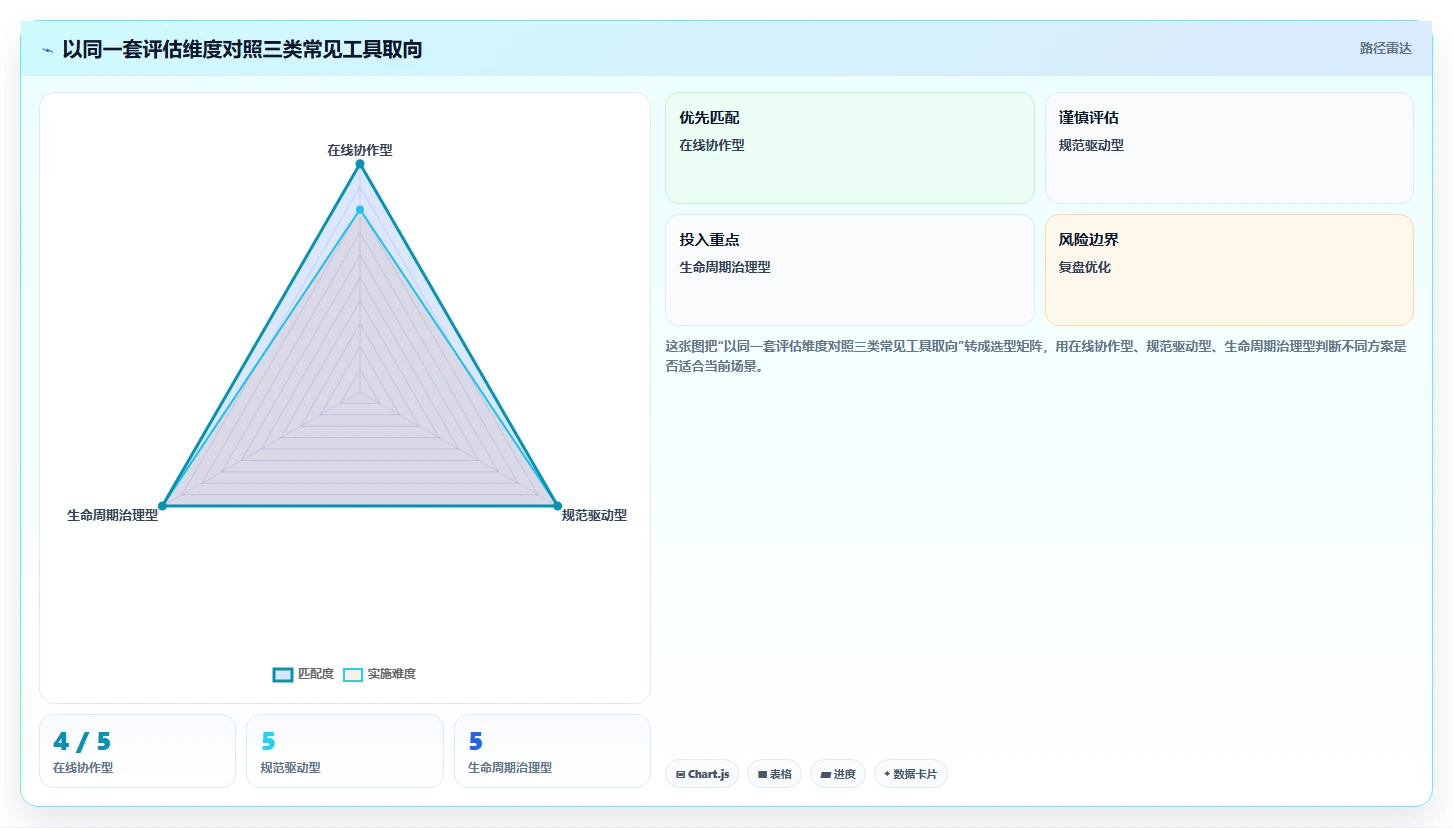Click the radar data point at 规范驱动型 vertex

point(557,506)
